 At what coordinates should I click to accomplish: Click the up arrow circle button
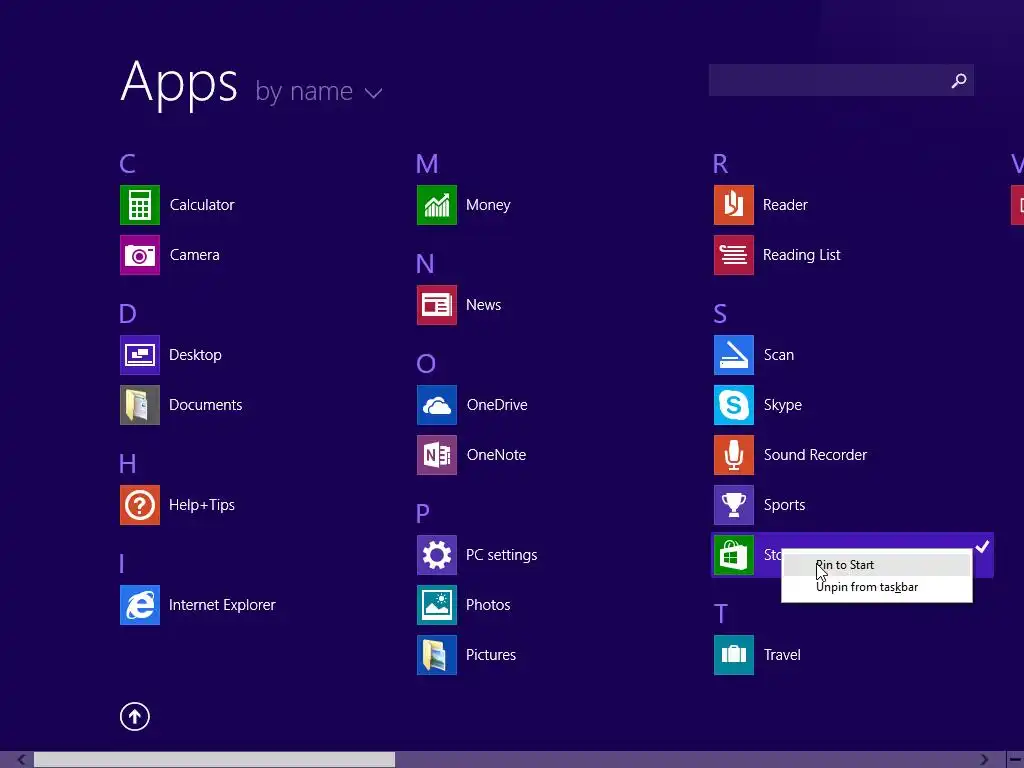[x=135, y=717]
